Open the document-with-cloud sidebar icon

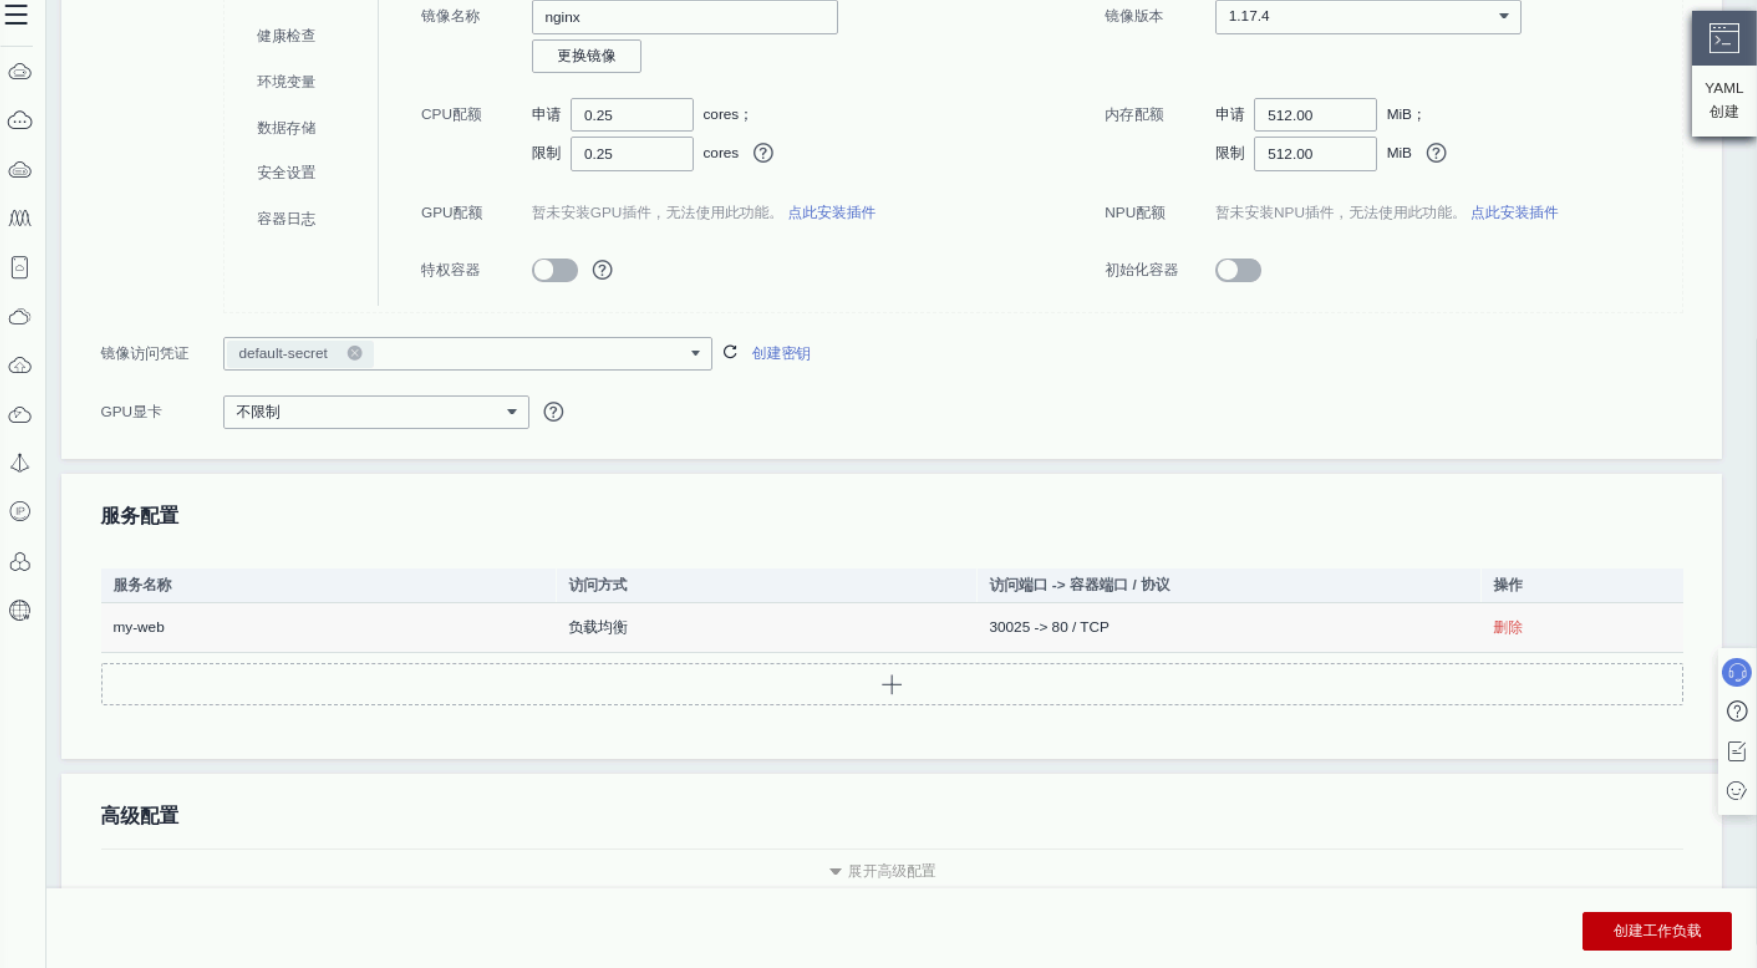point(20,267)
